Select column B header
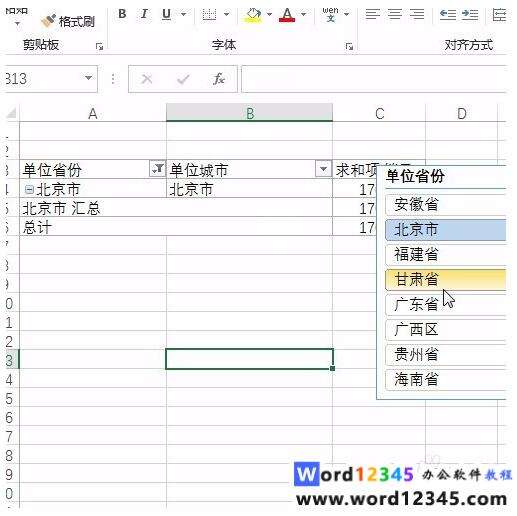This screenshot has height=516, width=517. [250, 113]
